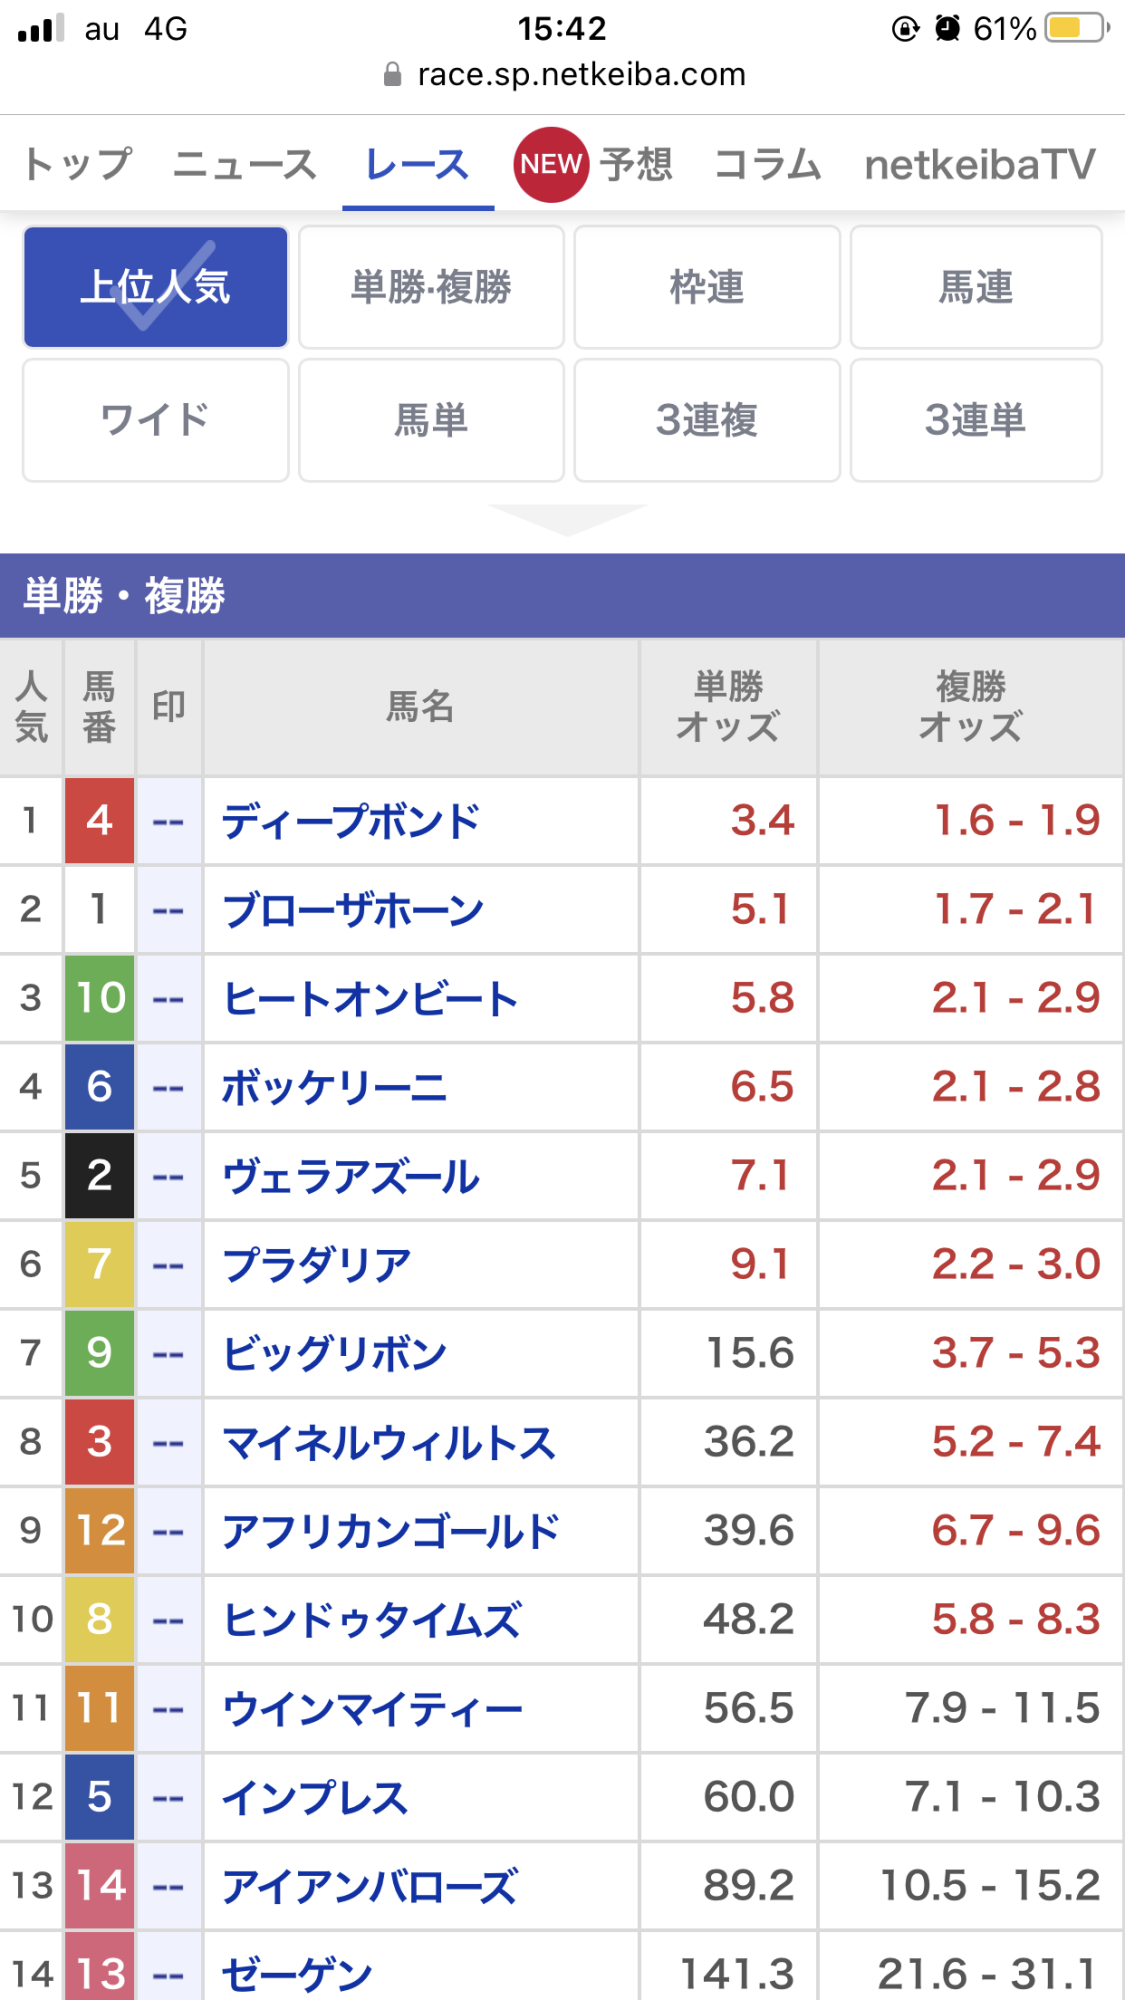1125x2000 pixels.
Task: Select the 上位人気 odds toggle
Action: [x=156, y=287]
